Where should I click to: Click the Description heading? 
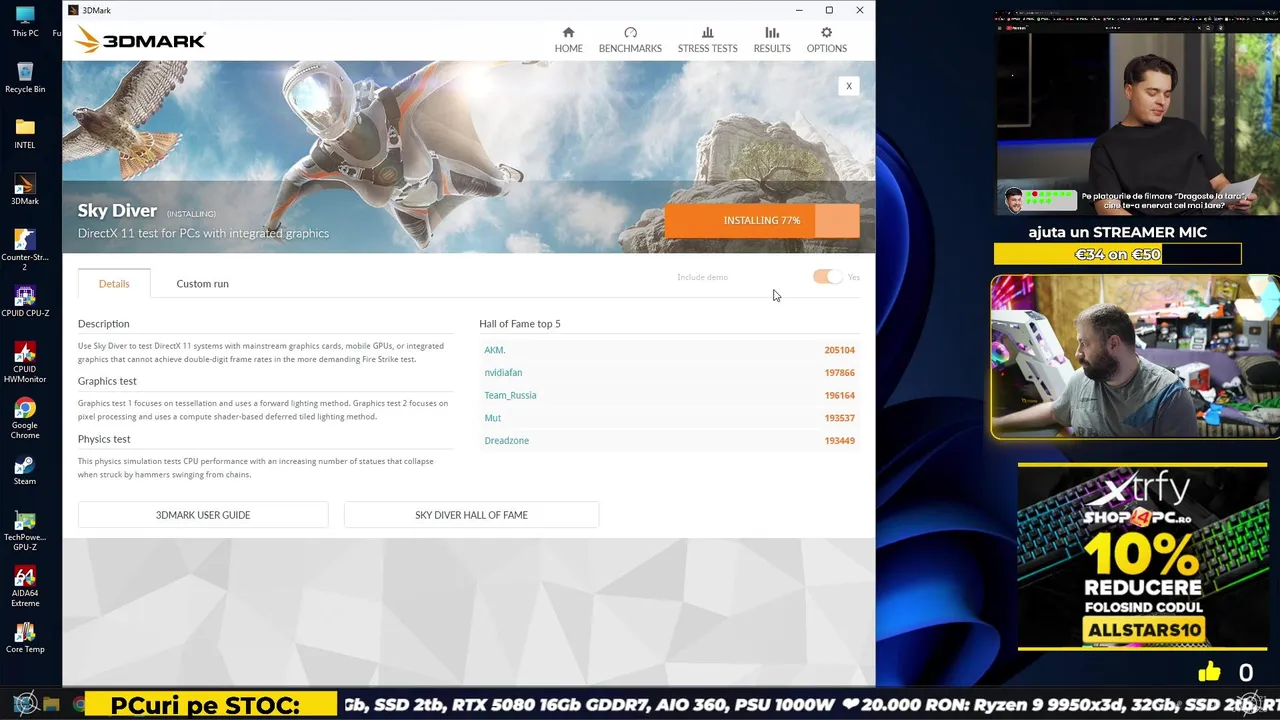pyautogui.click(x=103, y=324)
